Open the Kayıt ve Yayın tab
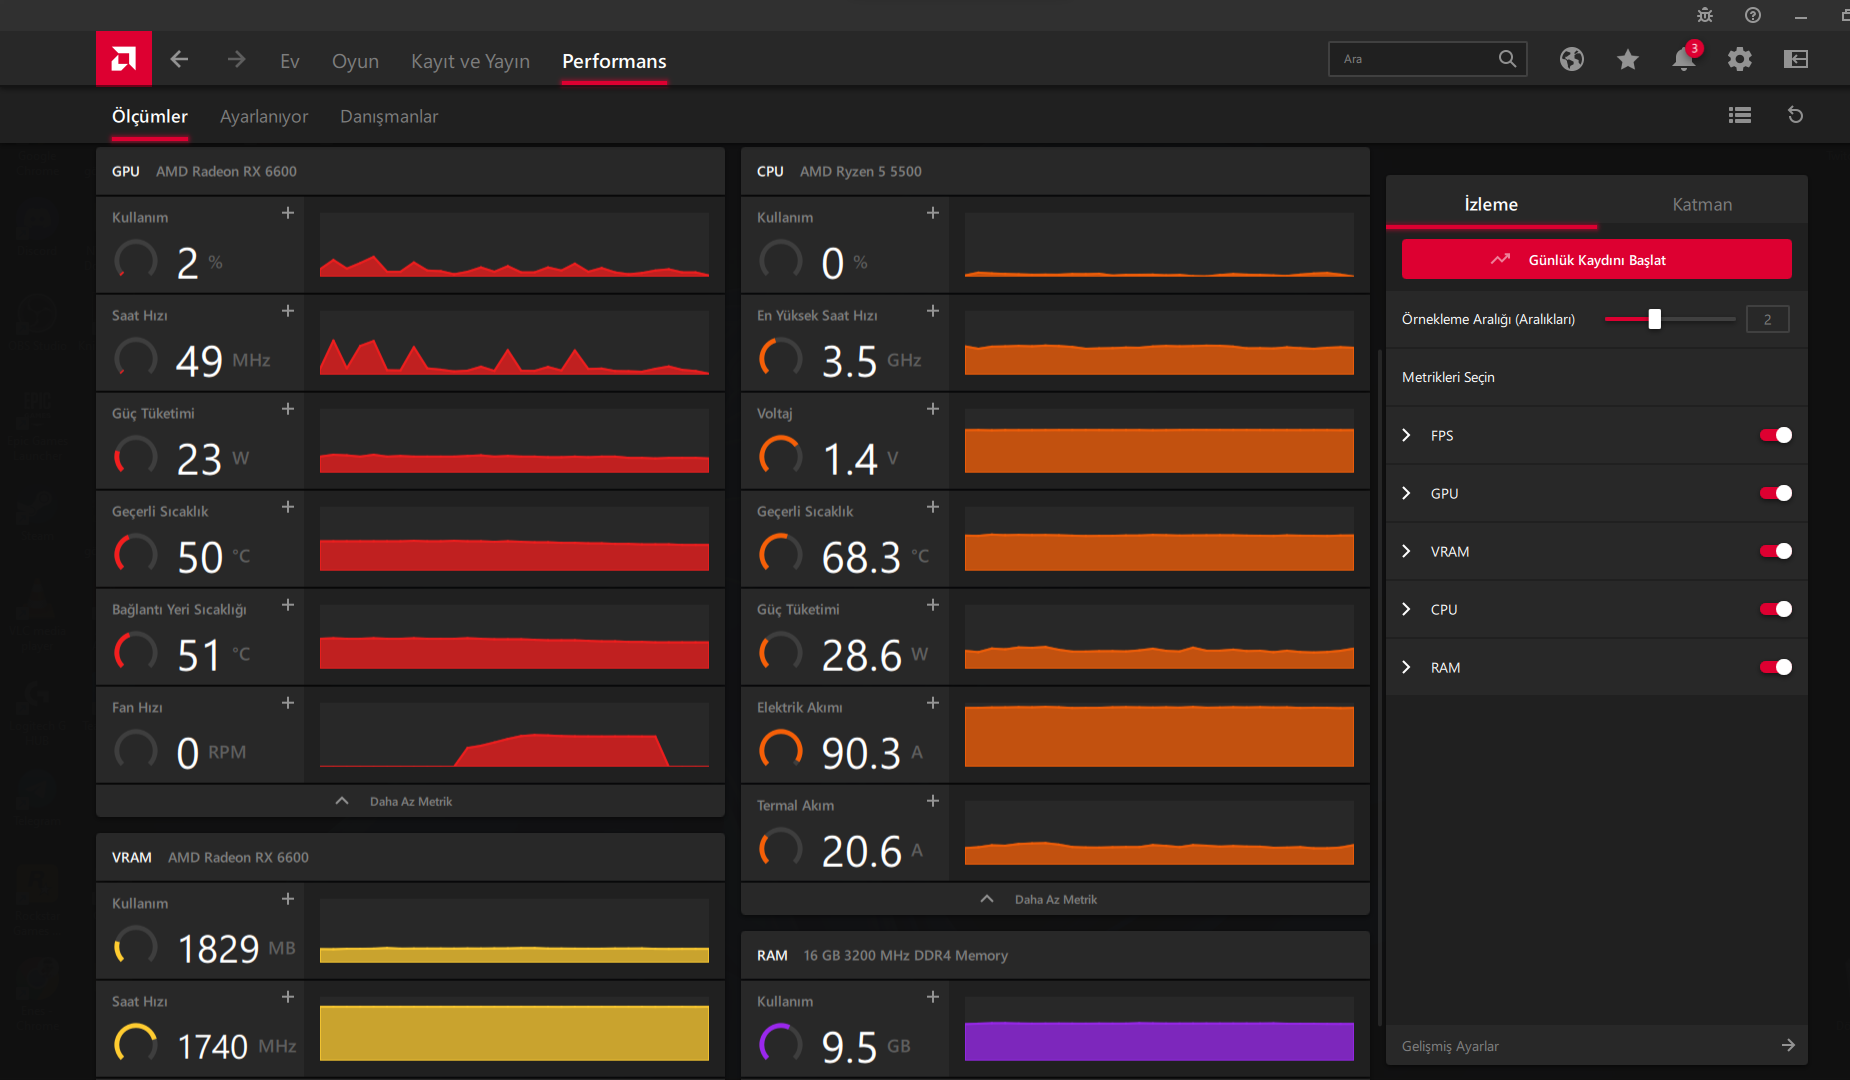 point(470,61)
